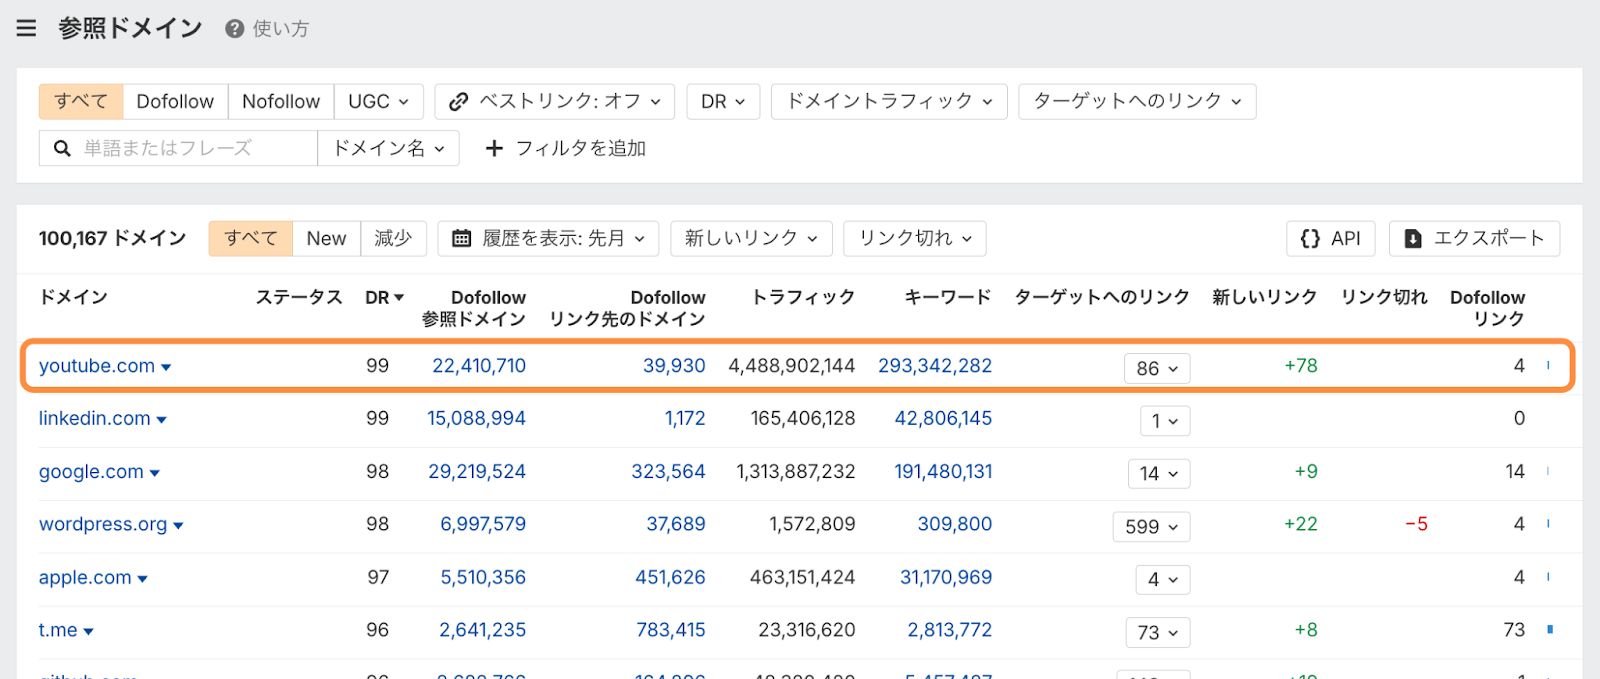Image resolution: width=1600 pixels, height=679 pixels.
Task: Open the リンク切れ dropdown
Action: click(915, 238)
